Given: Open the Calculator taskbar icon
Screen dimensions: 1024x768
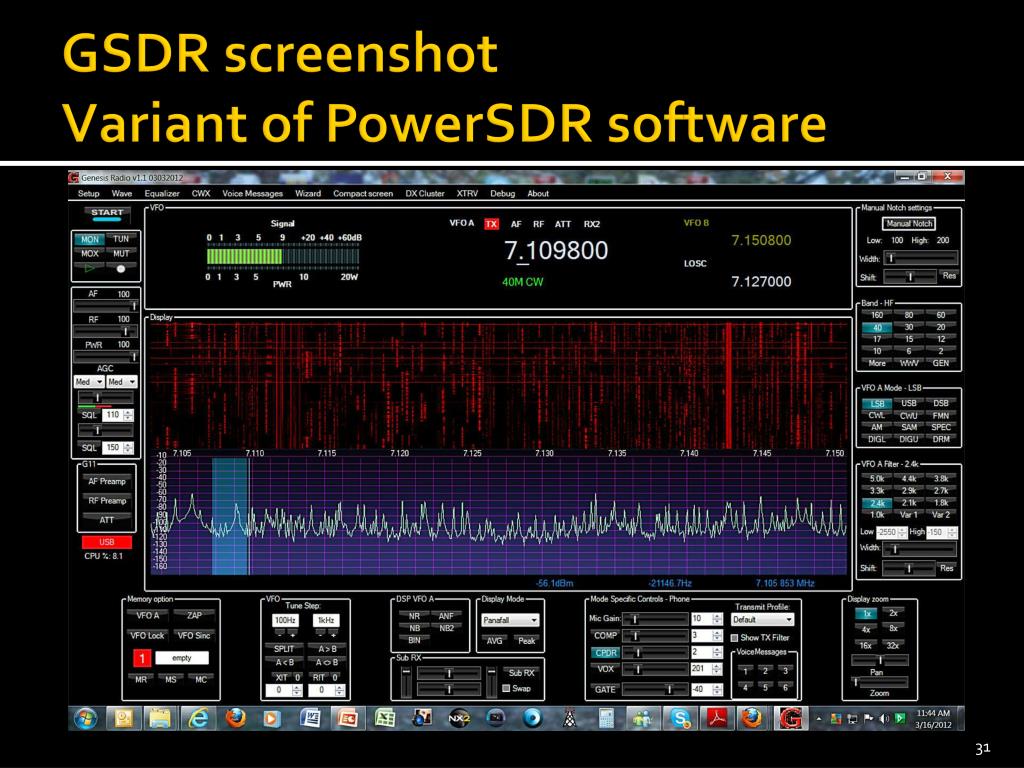Looking at the screenshot, I should click(x=607, y=718).
